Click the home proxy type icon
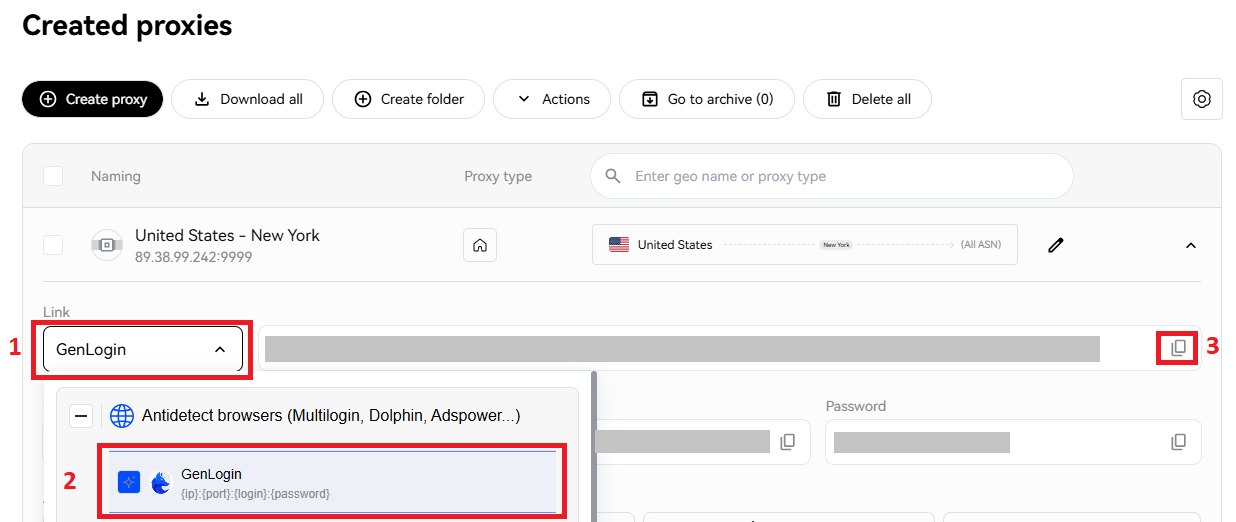 pyautogui.click(x=480, y=245)
